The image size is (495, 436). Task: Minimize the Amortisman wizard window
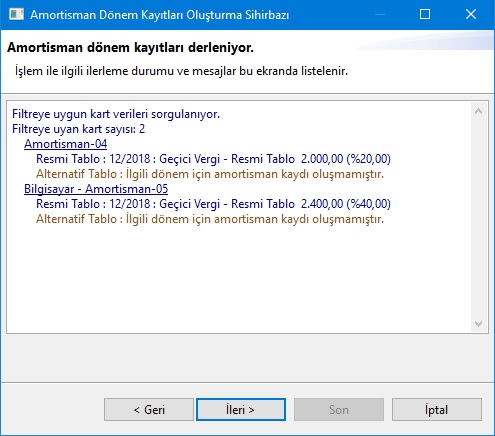(380, 15)
